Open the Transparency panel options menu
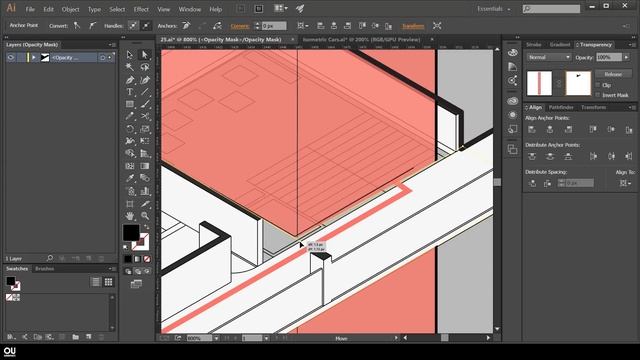Image resolution: width=640 pixels, height=360 pixels. pyautogui.click(x=631, y=44)
